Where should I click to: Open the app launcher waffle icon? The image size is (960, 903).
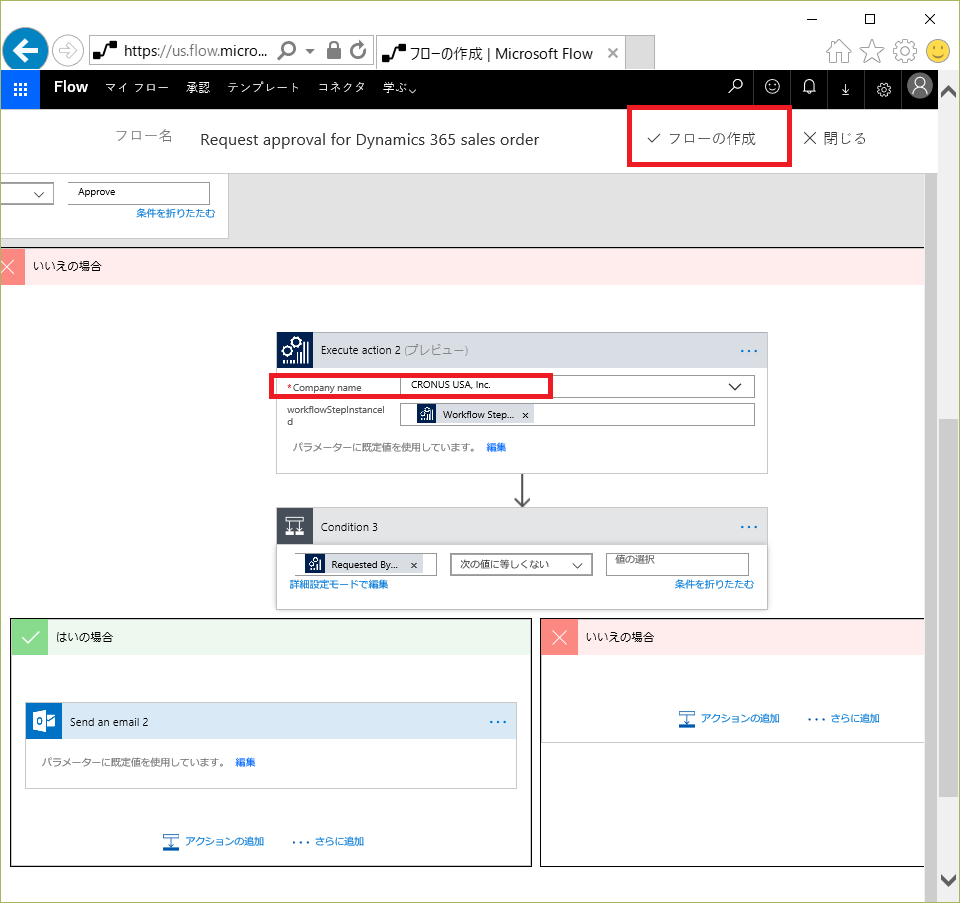20,89
